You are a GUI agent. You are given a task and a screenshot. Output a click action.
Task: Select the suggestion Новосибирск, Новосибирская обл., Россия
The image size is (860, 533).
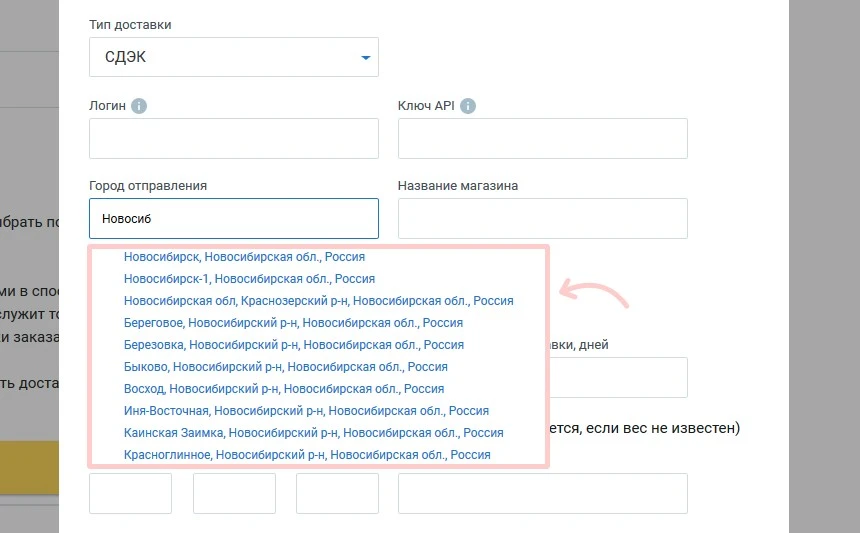pos(244,257)
